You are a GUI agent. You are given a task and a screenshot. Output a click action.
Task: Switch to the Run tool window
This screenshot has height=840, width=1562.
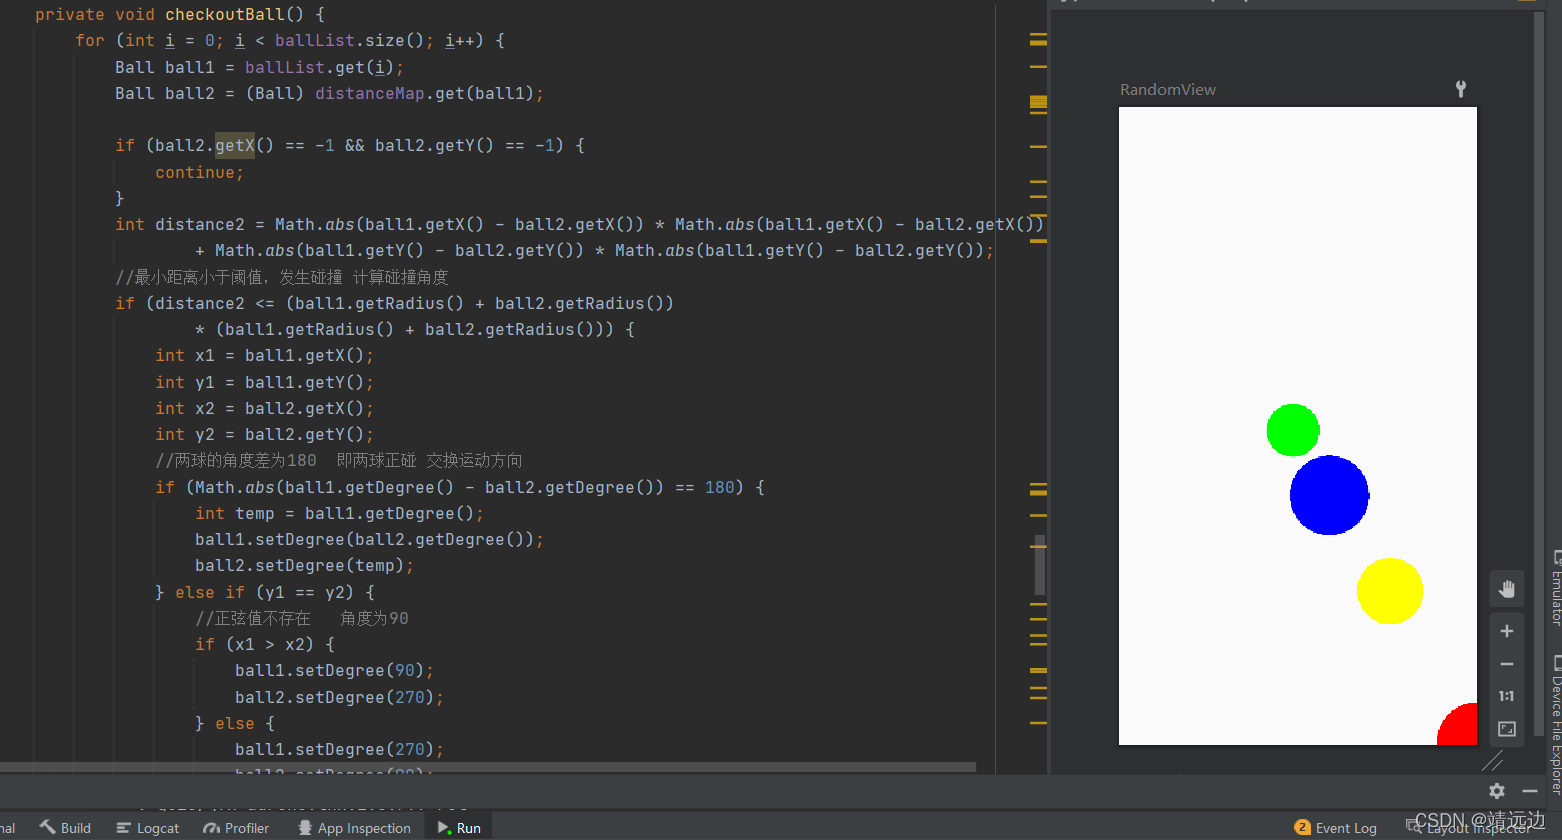(x=459, y=828)
